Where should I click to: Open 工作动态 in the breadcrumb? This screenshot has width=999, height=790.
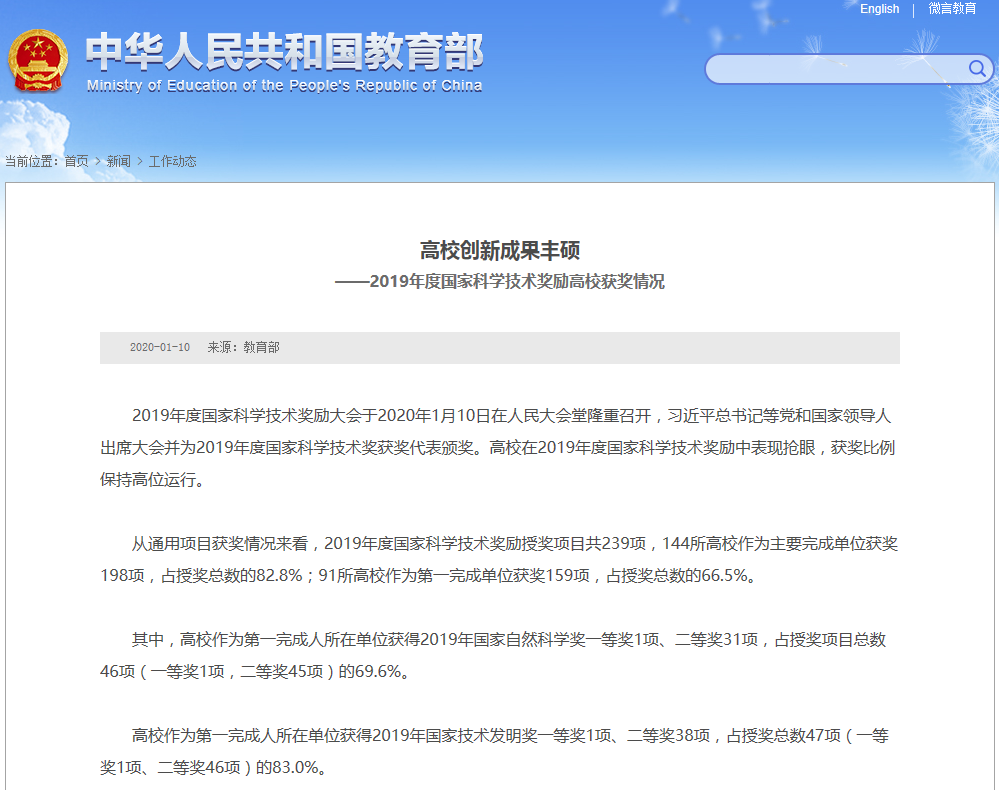pos(172,161)
